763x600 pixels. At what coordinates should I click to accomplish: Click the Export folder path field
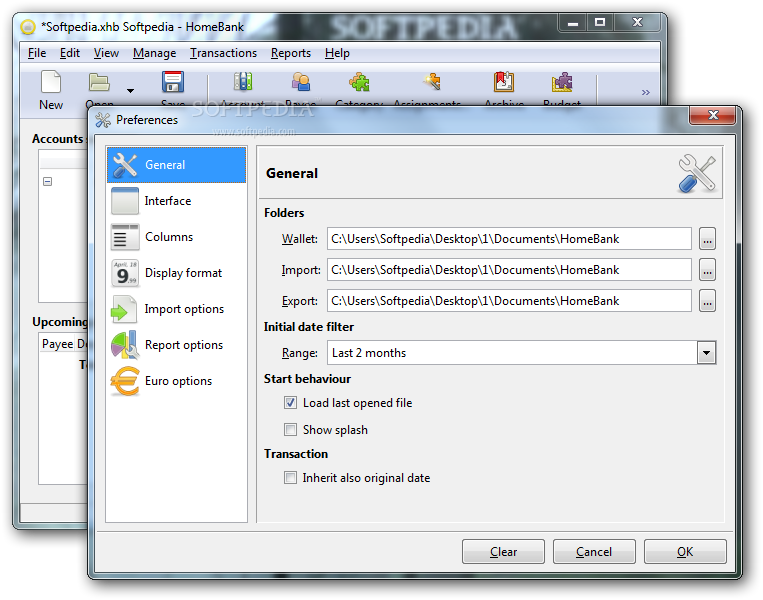click(x=509, y=301)
